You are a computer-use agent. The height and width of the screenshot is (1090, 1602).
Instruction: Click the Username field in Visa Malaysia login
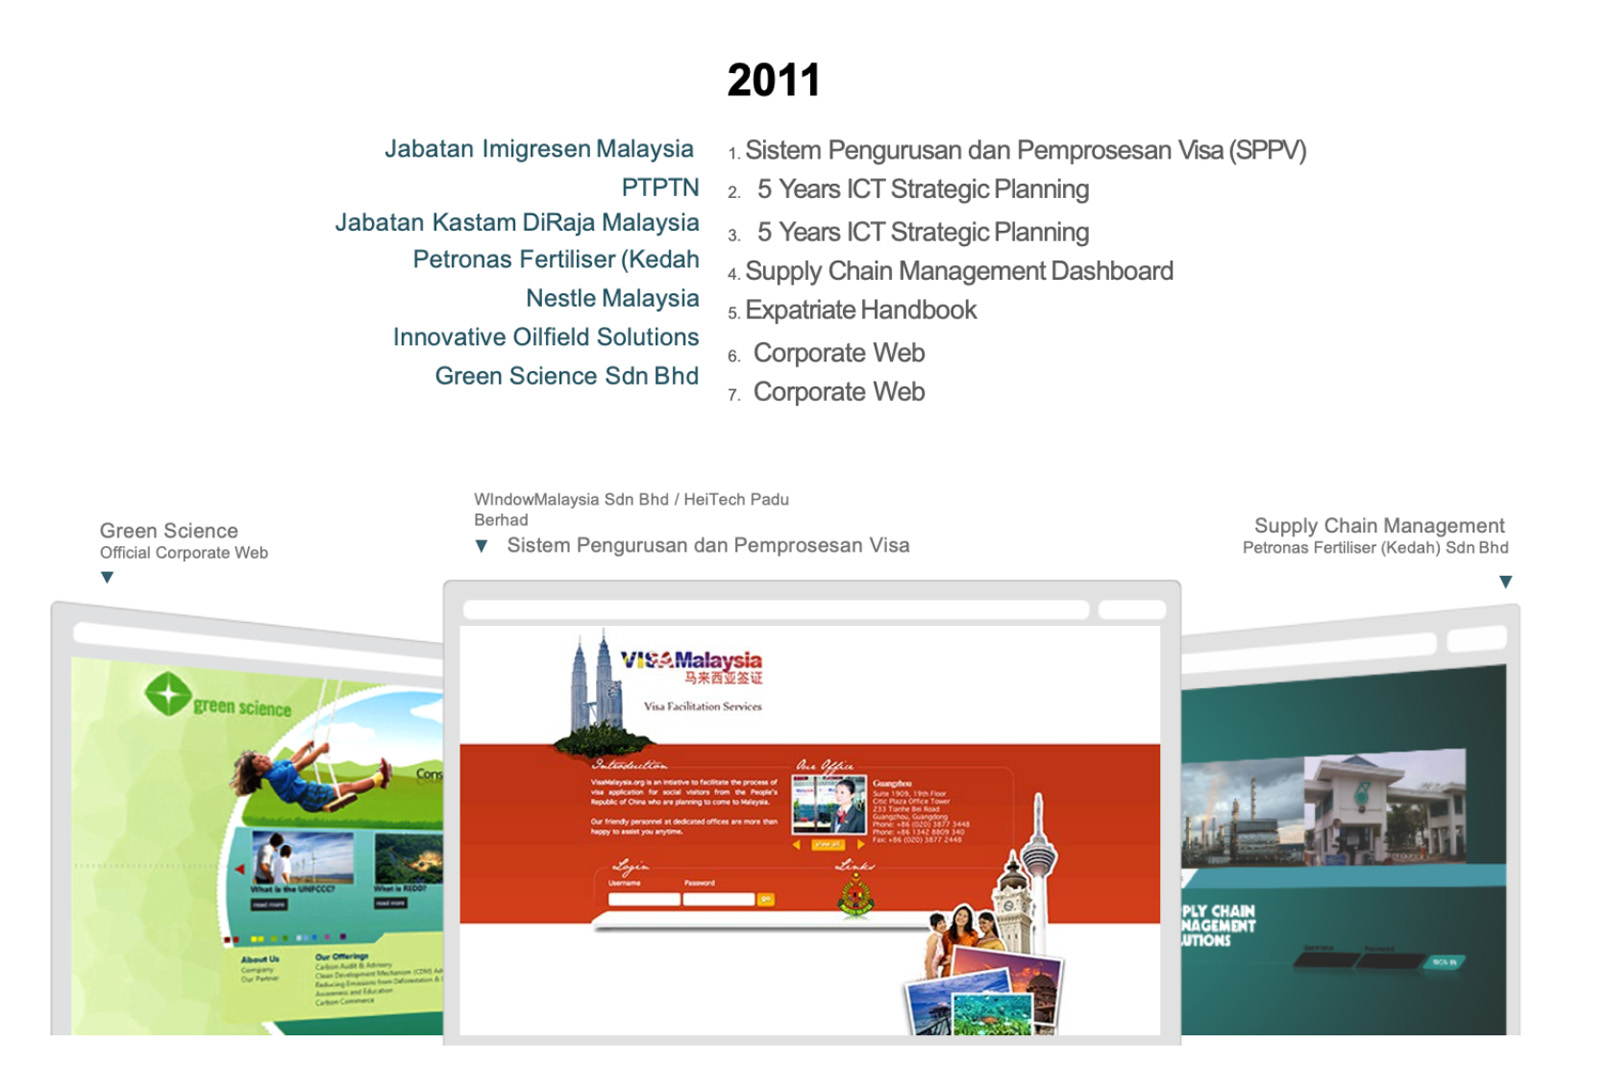(x=644, y=900)
